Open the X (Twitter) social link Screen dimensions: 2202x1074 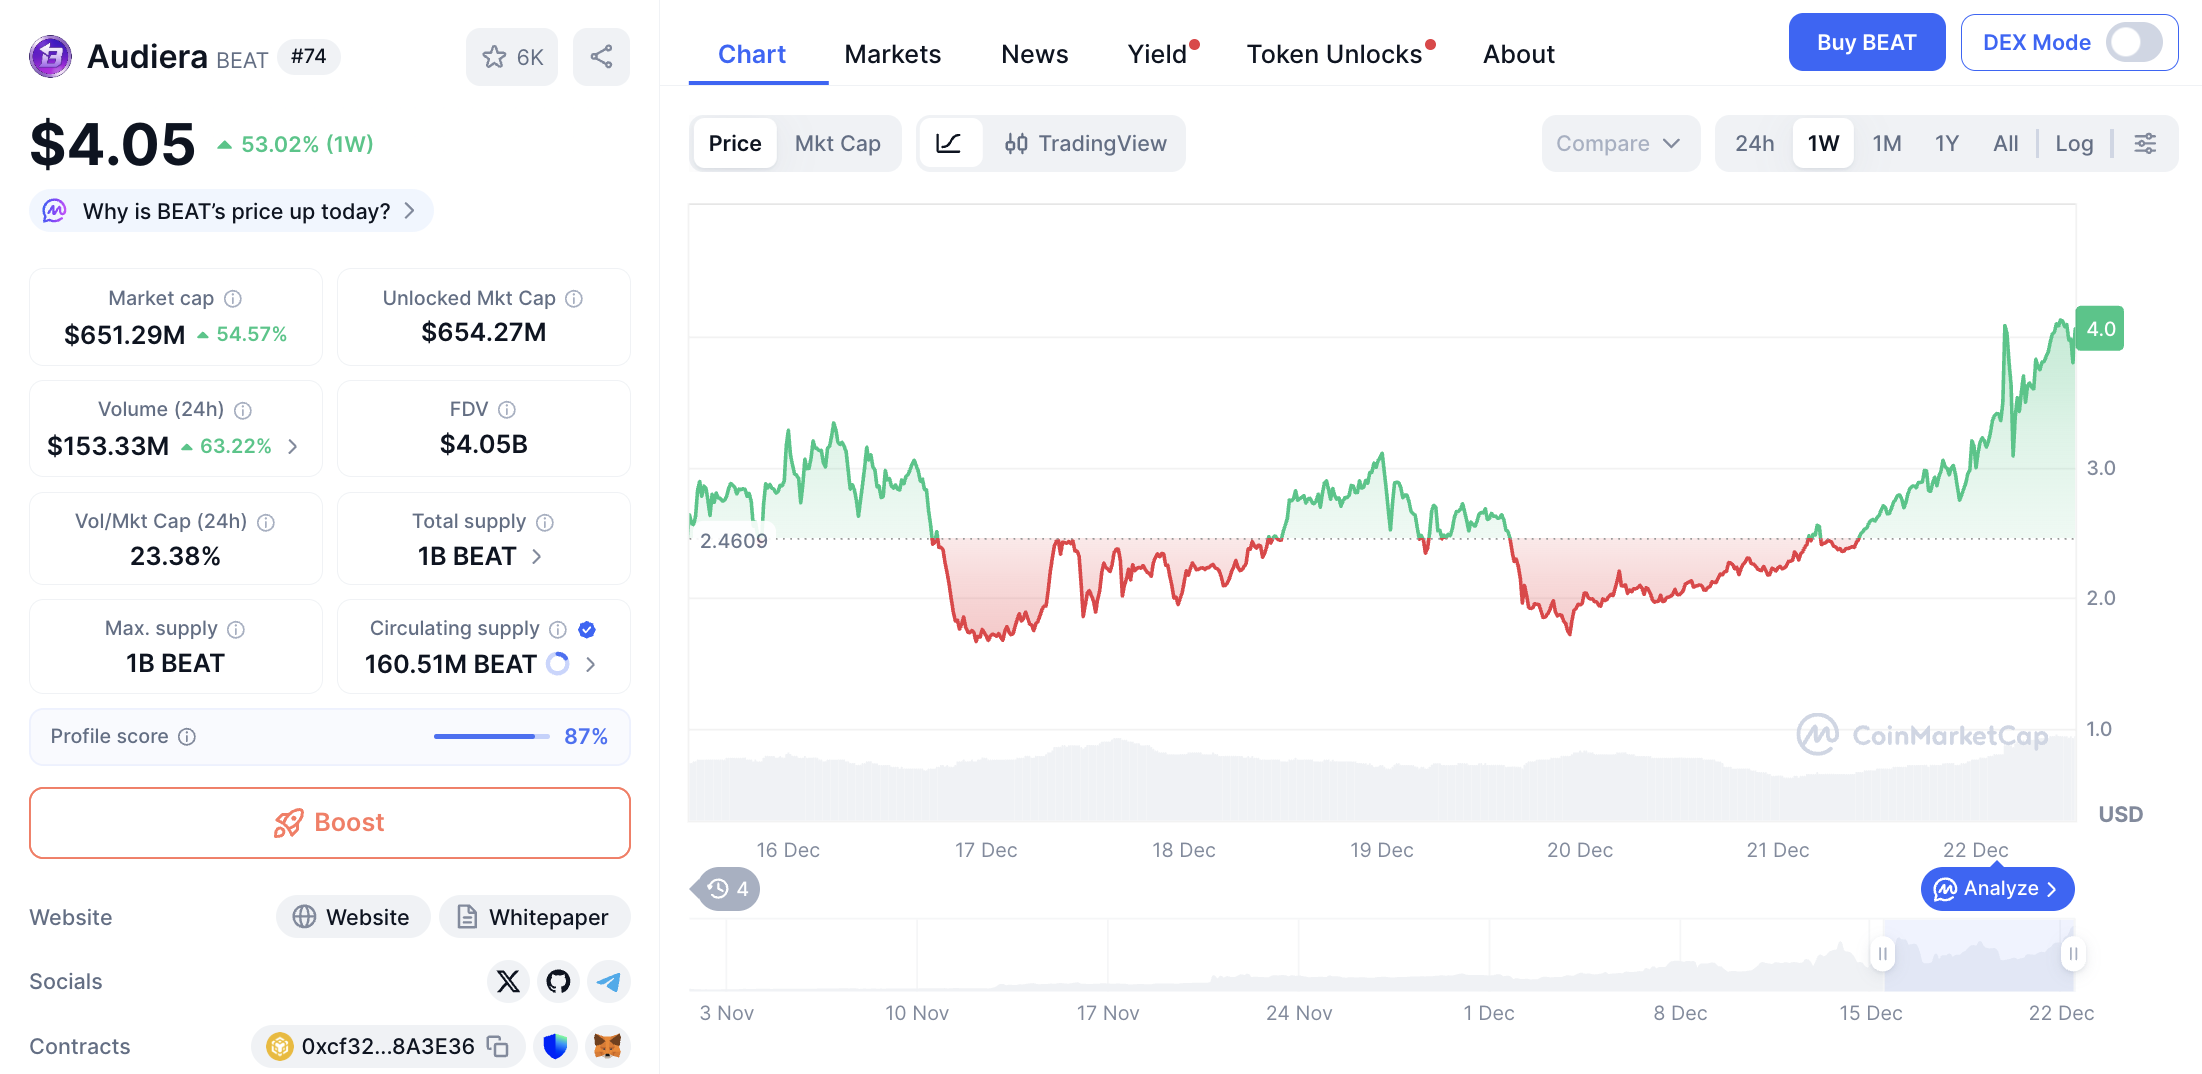click(x=508, y=982)
